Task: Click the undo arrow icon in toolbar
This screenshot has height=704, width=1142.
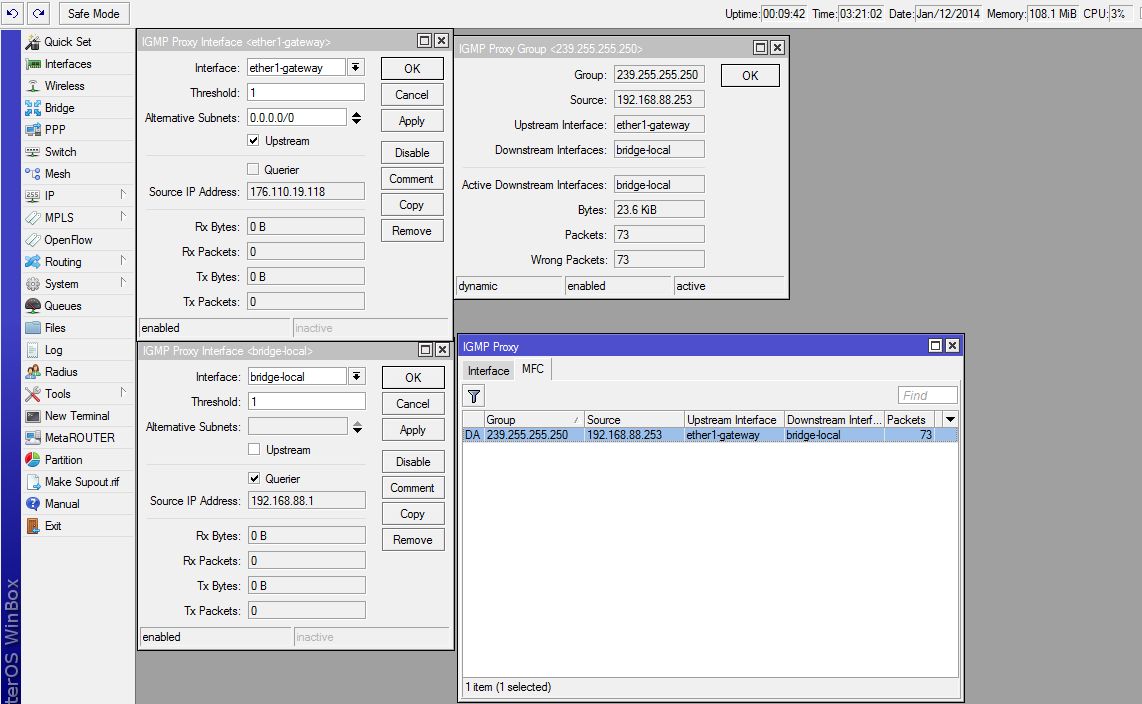Action: [x=12, y=13]
